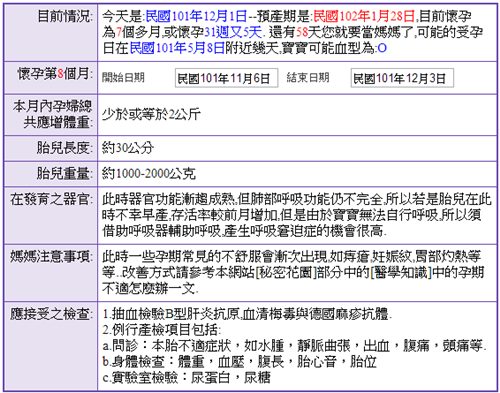Click the line a.問診：本胎不適症狀
This screenshot has width=500, height=393.
click(294, 346)
